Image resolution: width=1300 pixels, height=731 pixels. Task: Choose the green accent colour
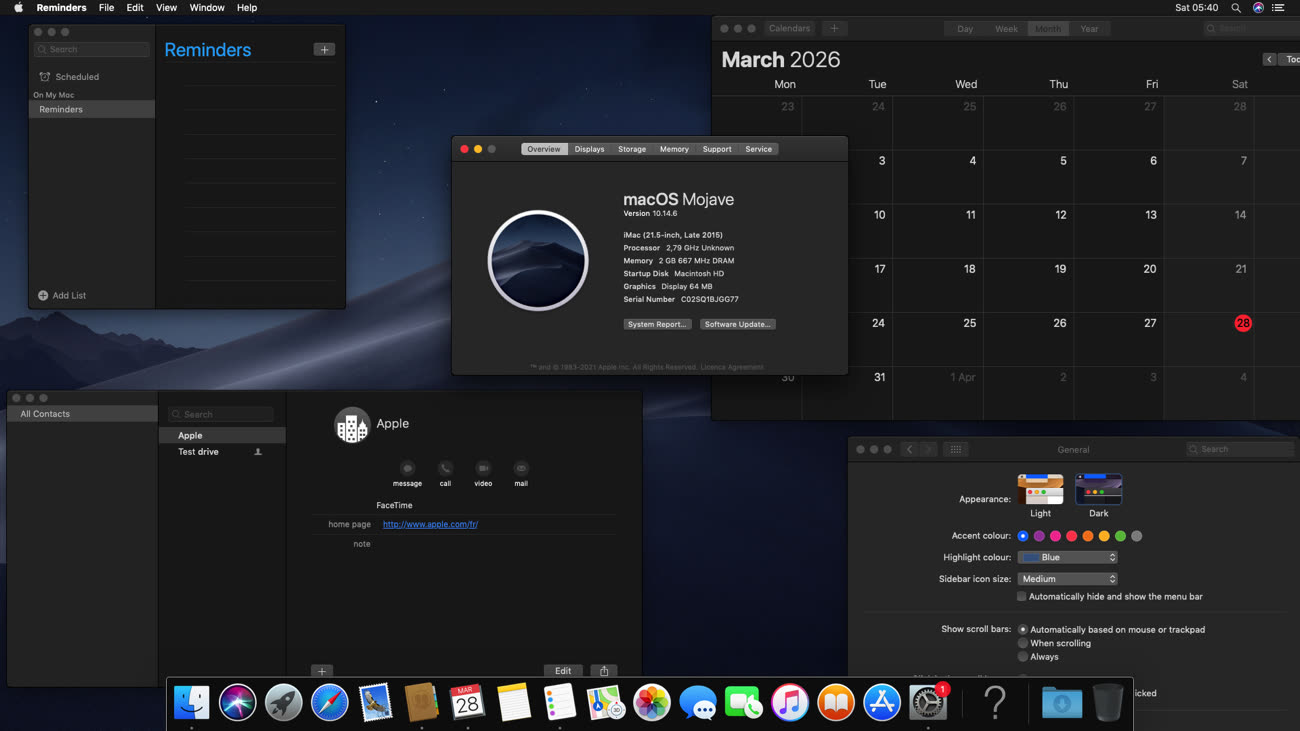pos(1120,536)
